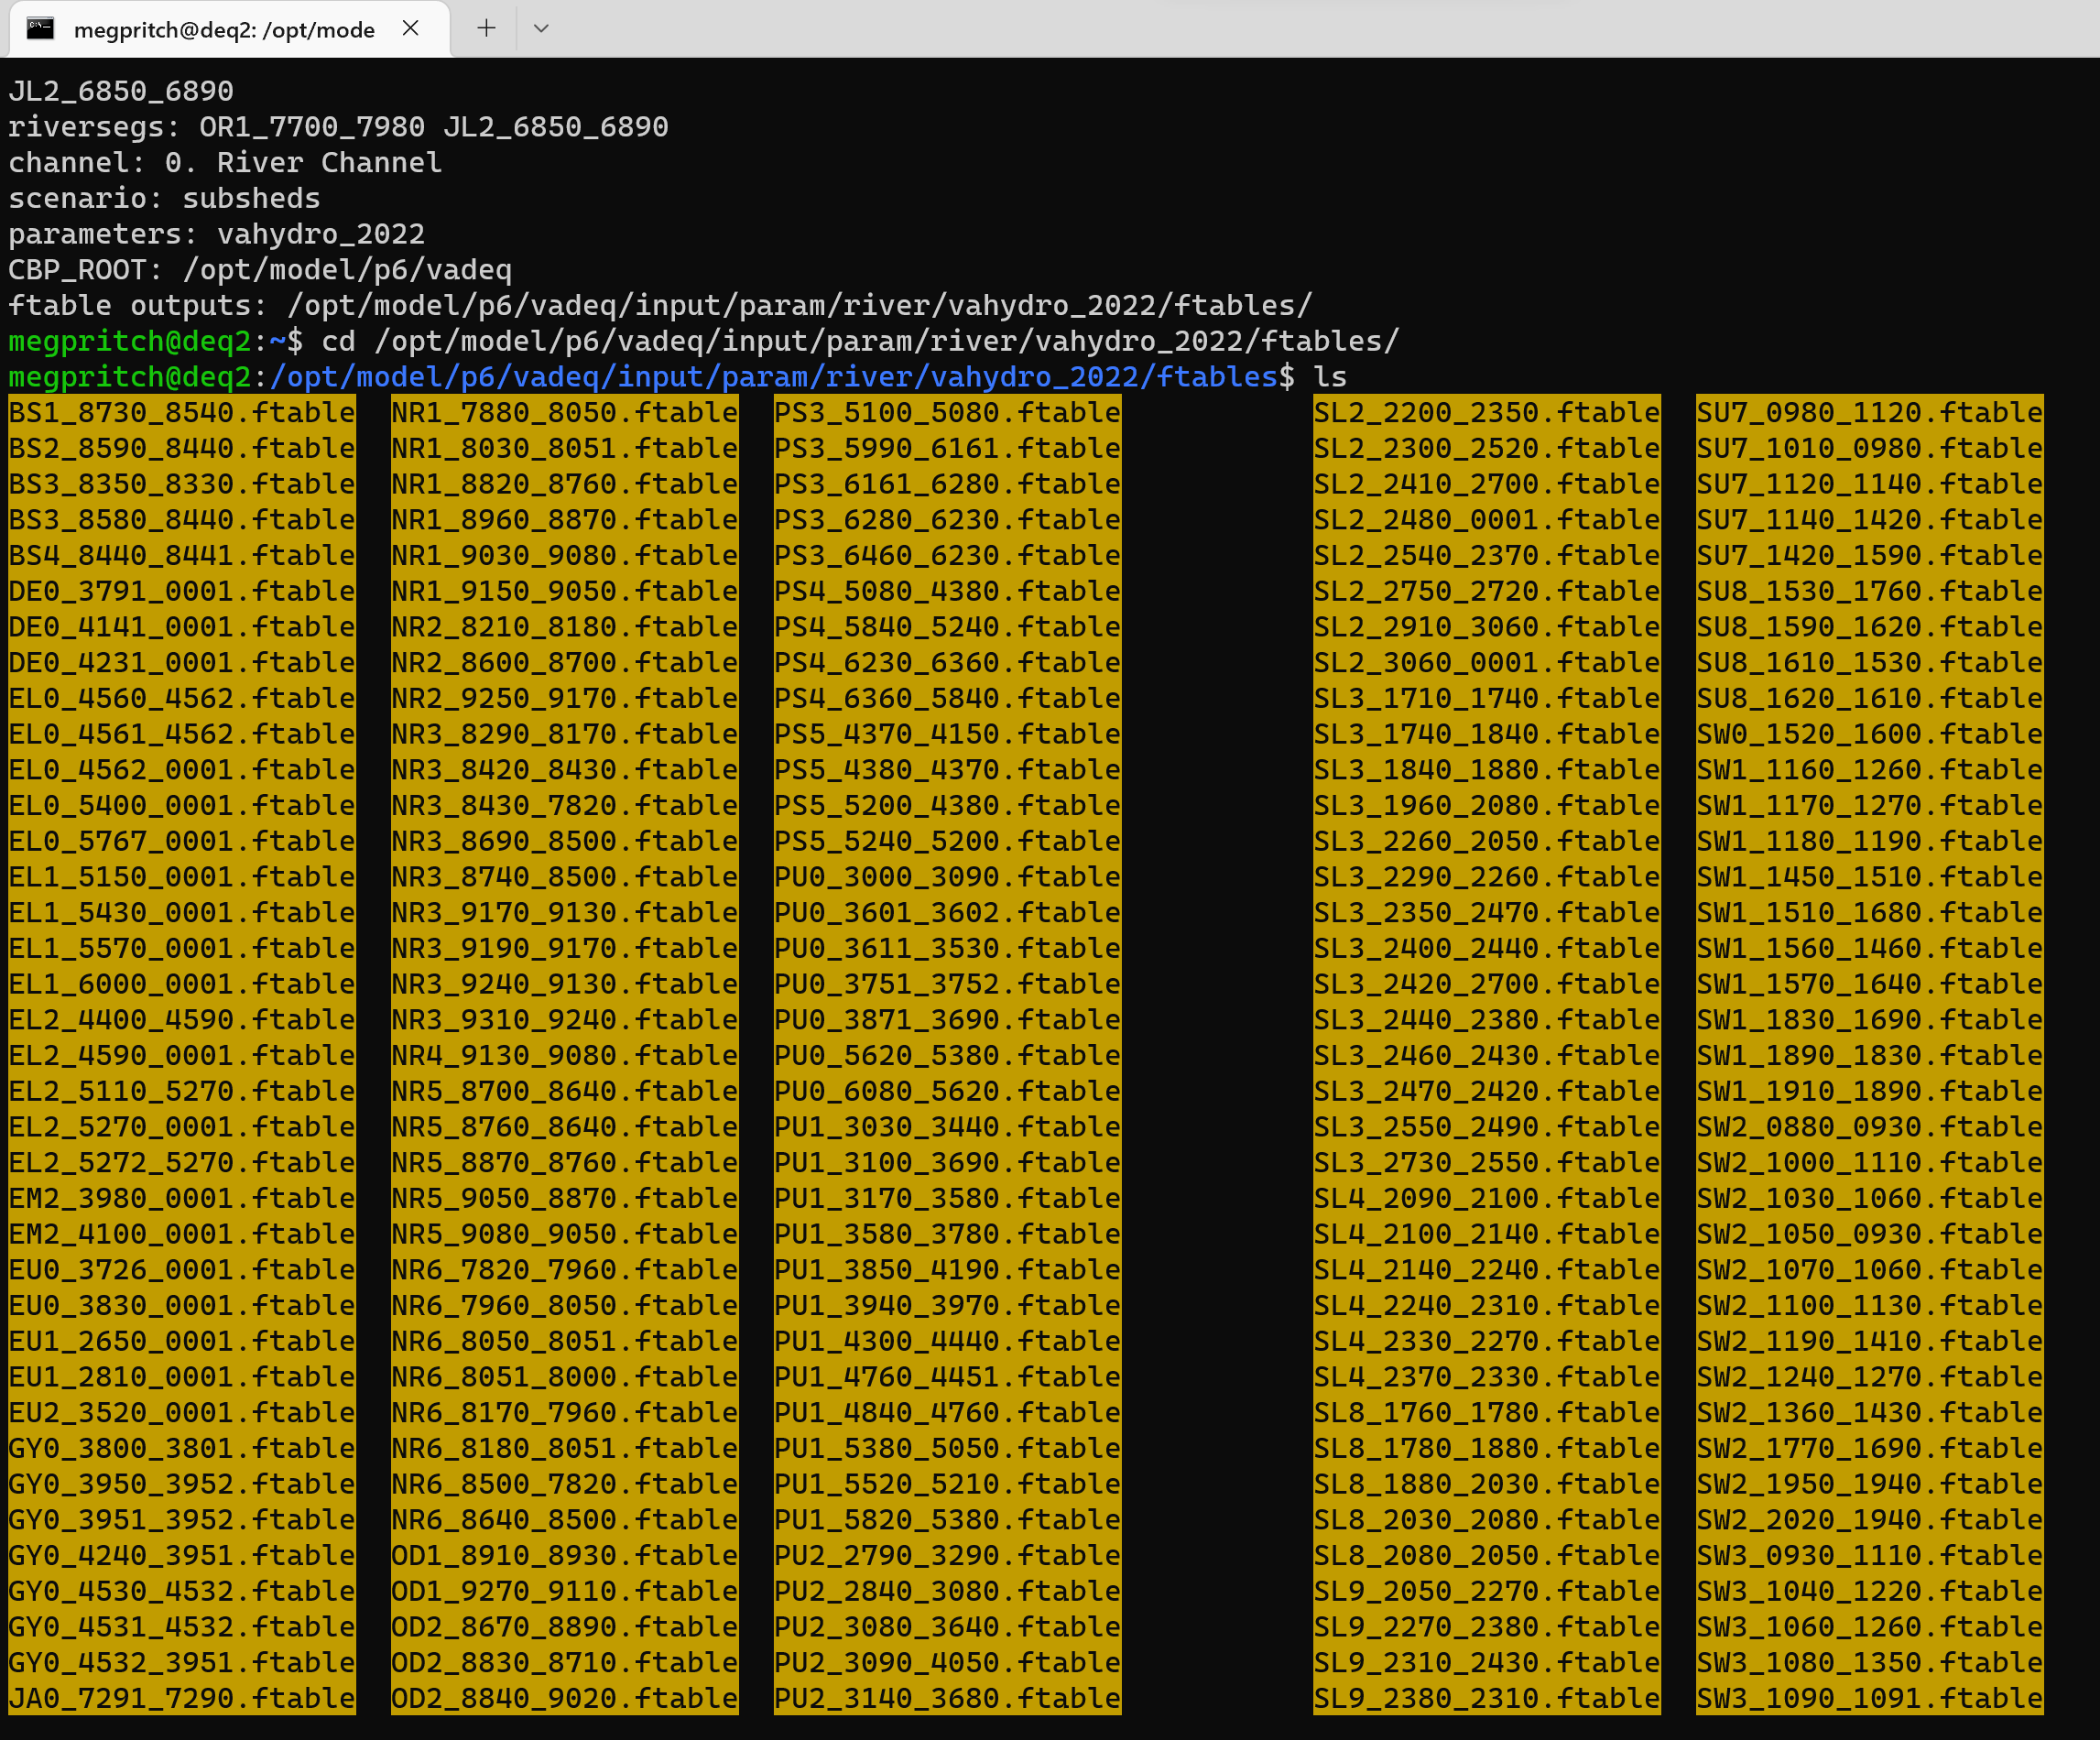The width and height of the screenshot is (2100, 1740).
Task: Select the NR1_7880_8050.ftable filename
Action: pyautogui.click(x=563, y=412)
